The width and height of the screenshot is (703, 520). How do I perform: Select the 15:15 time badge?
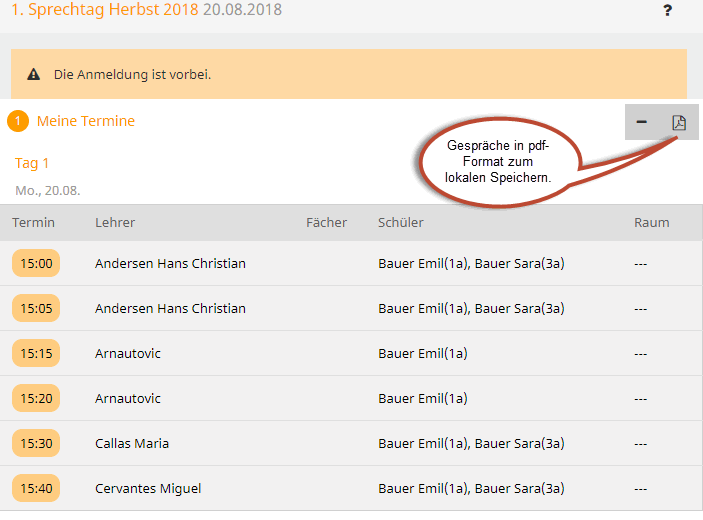click(36, 353)
